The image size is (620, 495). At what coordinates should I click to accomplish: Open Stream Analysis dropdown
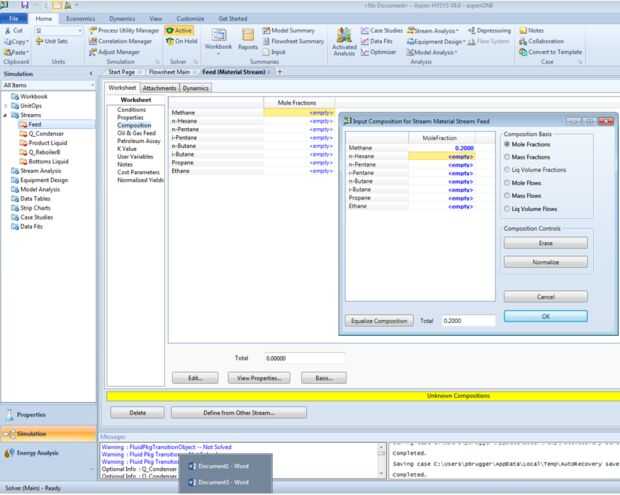click(x=433, y=30)
